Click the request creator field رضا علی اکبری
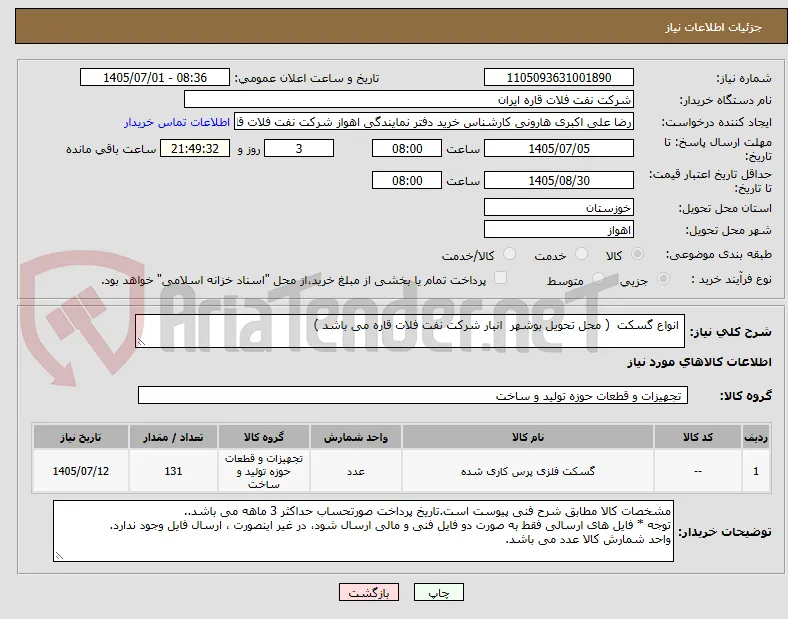 [x=434, y=122]
